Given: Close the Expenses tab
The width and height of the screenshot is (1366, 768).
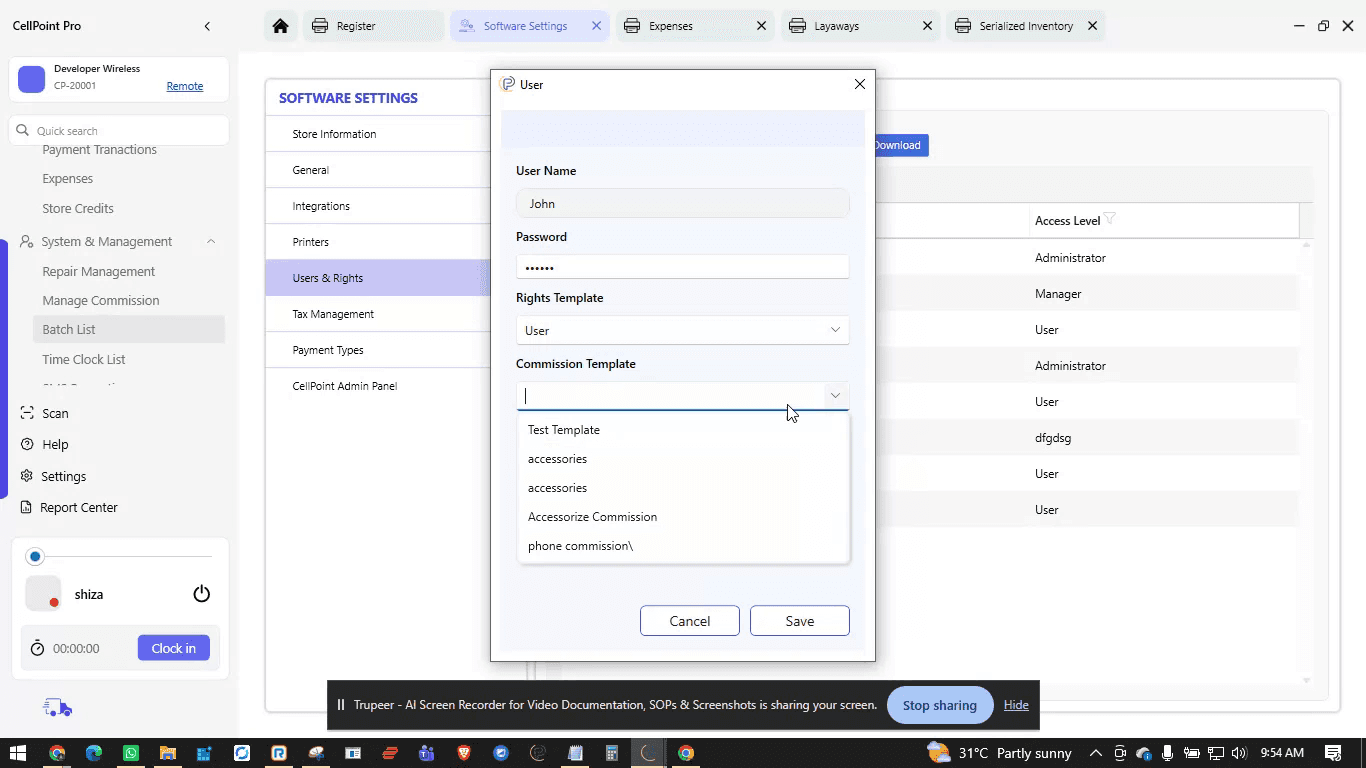Looking at the screenshot, I should pos(761,26).
